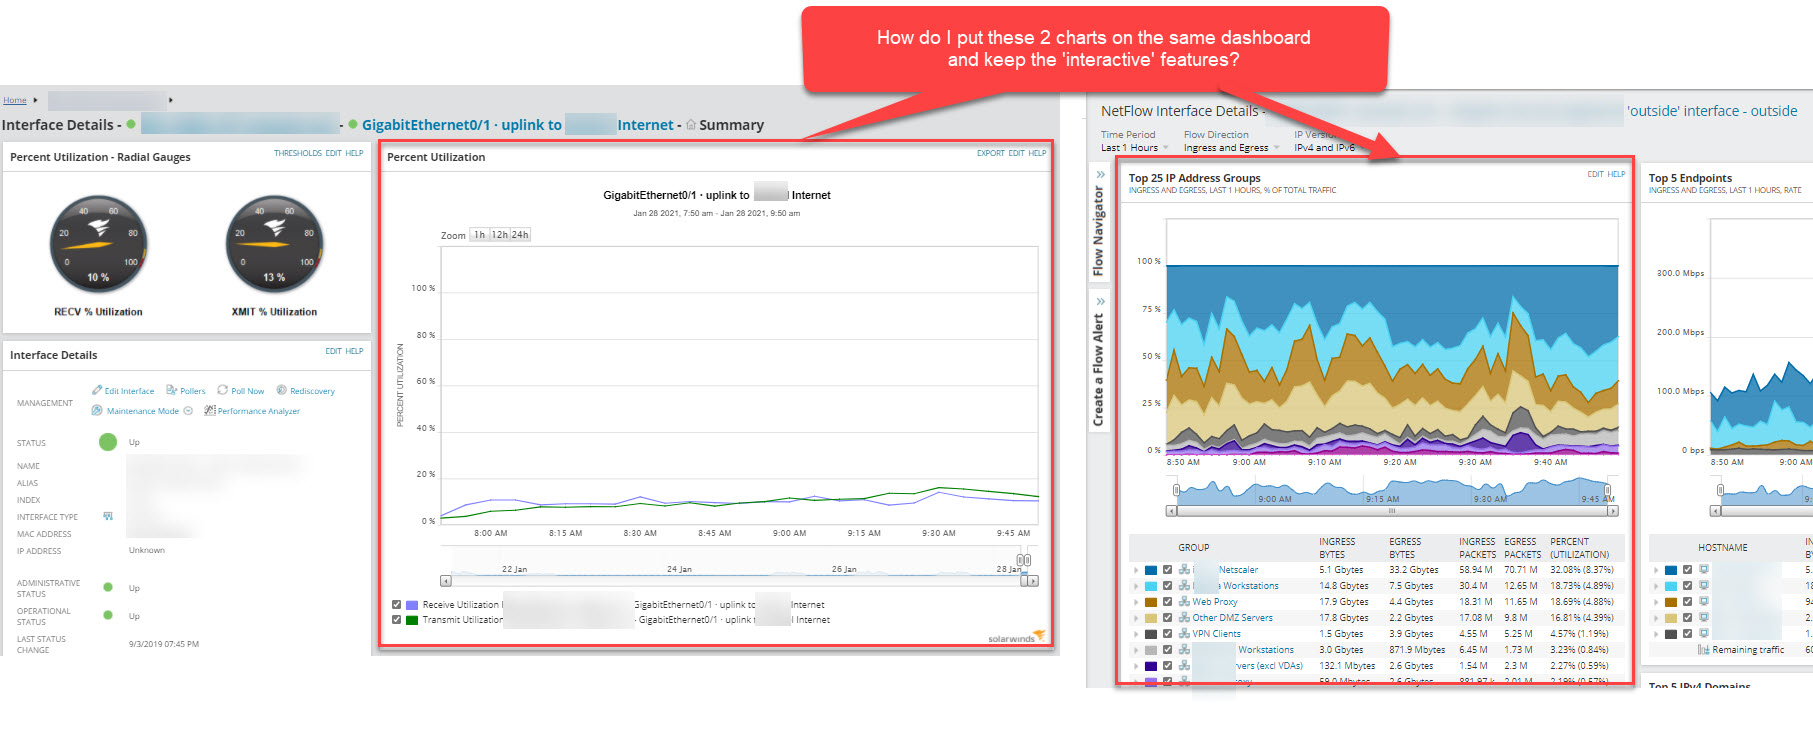Click the interface type icon
The image size is (1813, 736).
click(108, 517)
